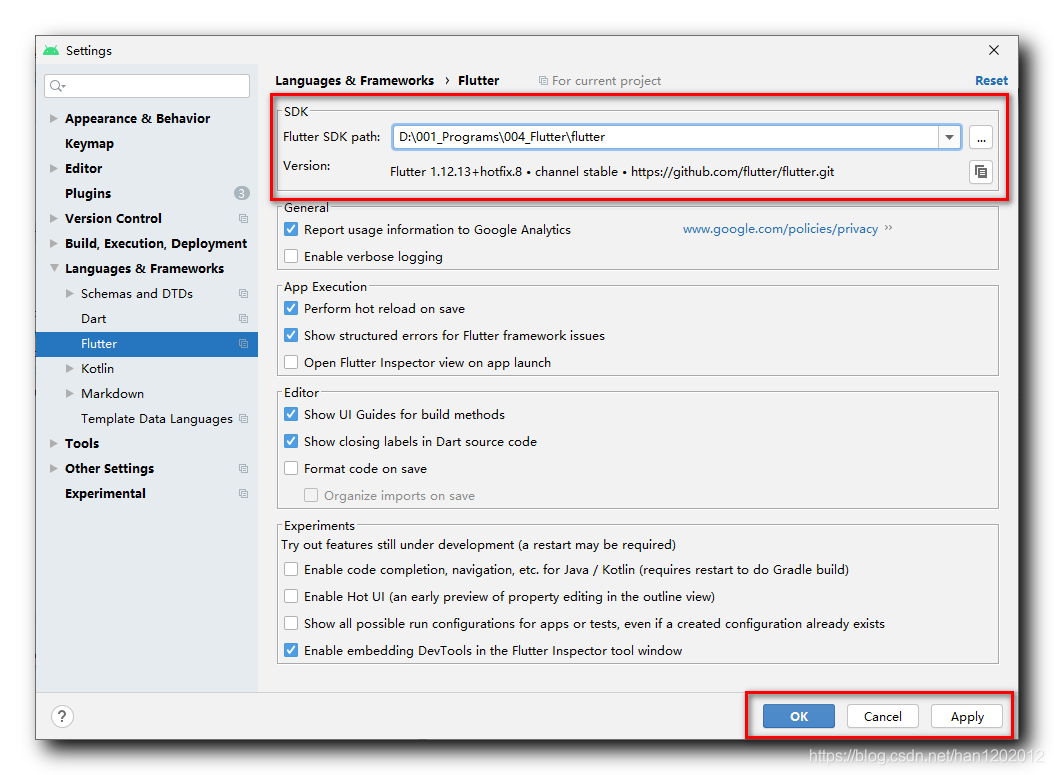Expand Build, Execution, Deployment node
1054x775 pixels.
[x=53, y=243]
